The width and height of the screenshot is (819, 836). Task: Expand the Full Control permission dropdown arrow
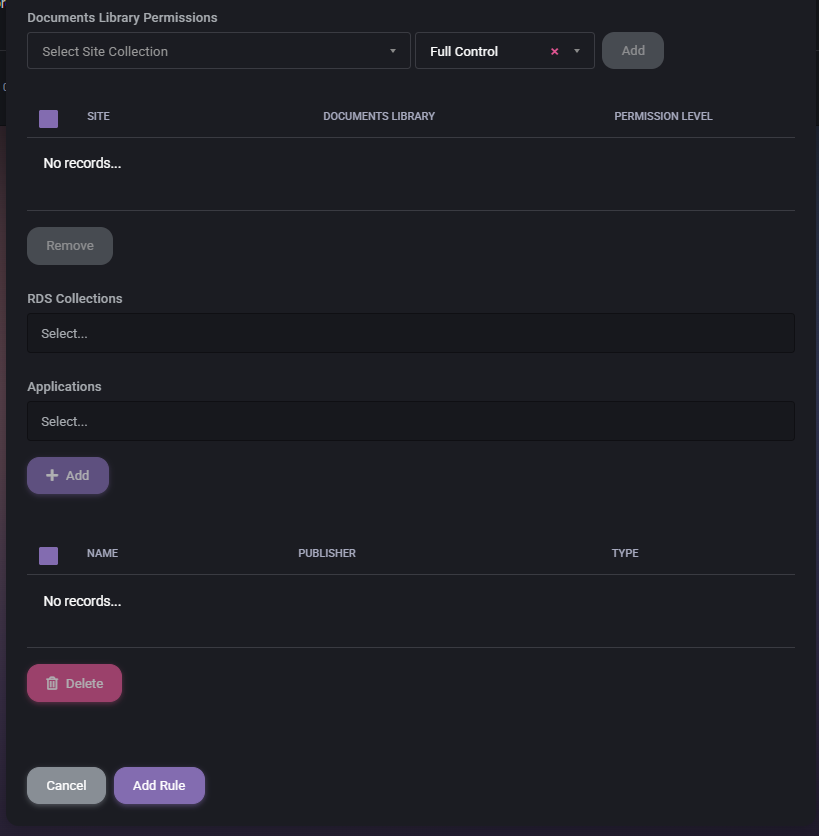tap(577, 52)
